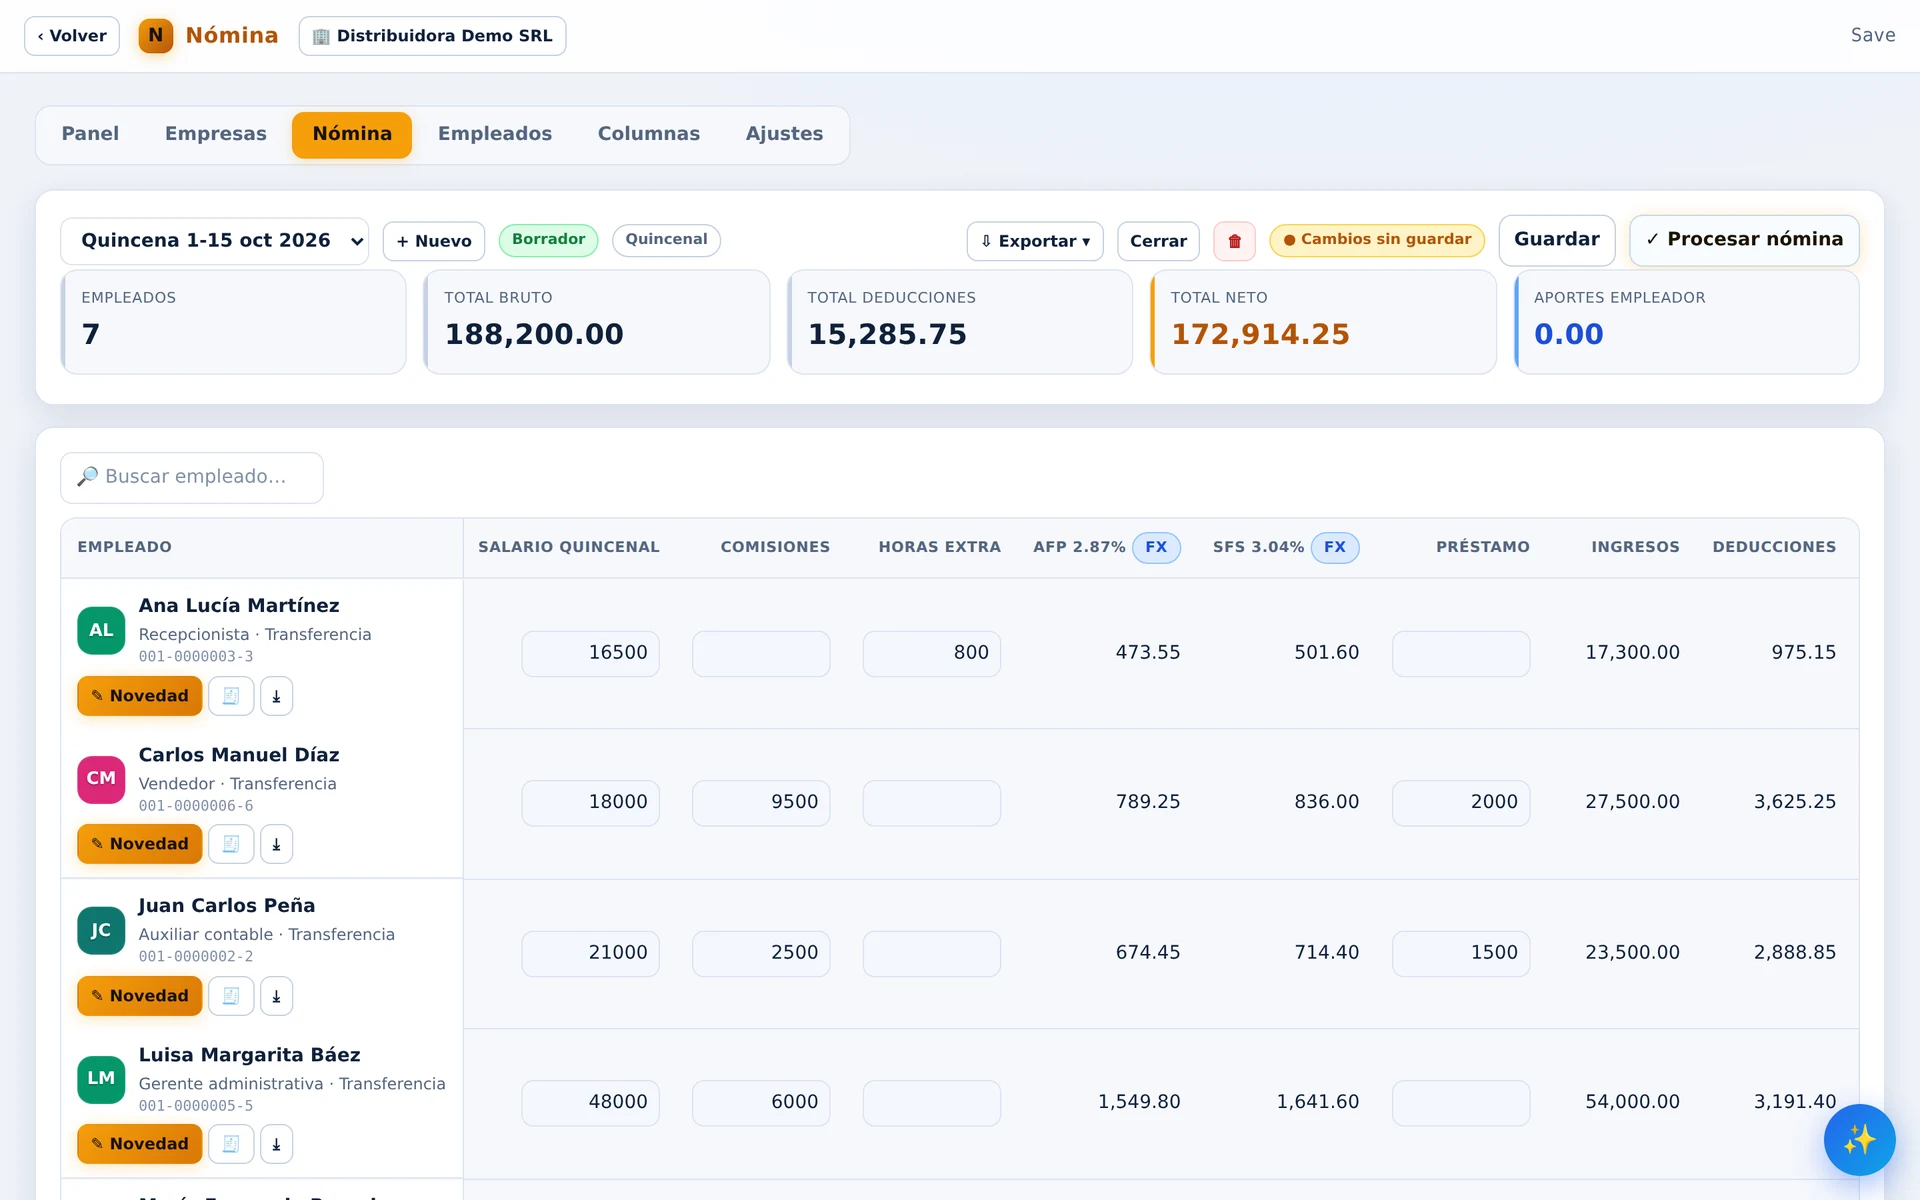Click the SFS 3.04% FX formula badge
The width and height of the screenshot is (1920, 1200).
click(x=1335, y=547)
